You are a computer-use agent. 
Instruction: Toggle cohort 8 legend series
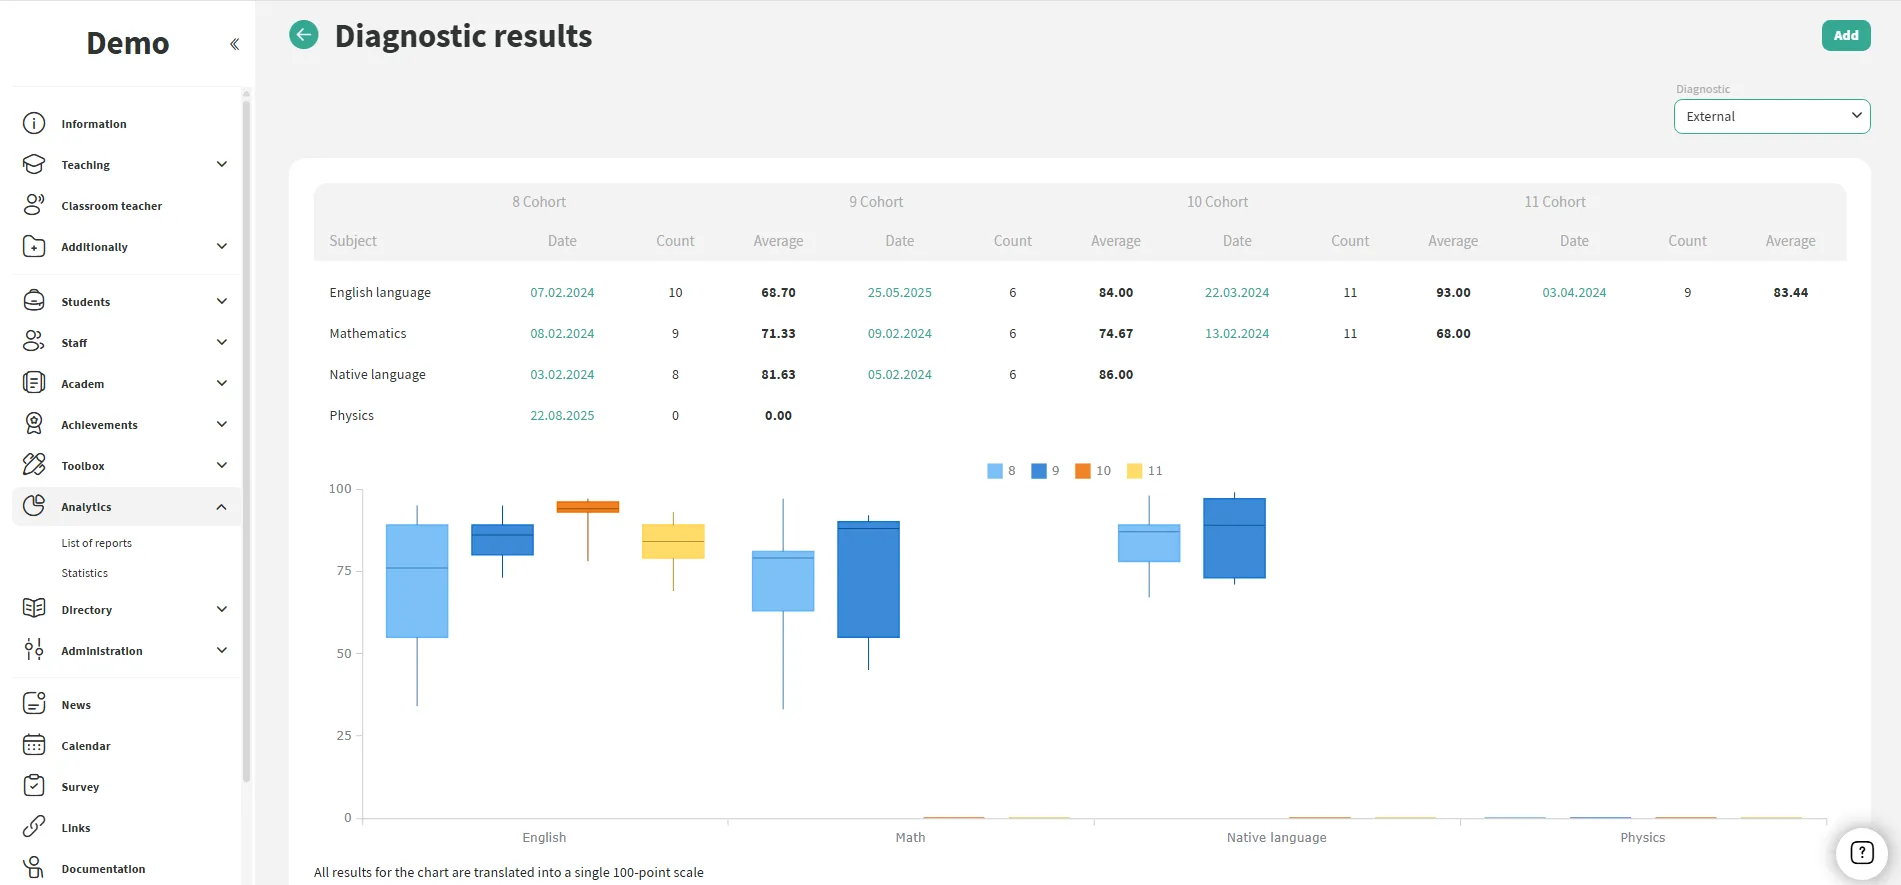point(1001,471)
